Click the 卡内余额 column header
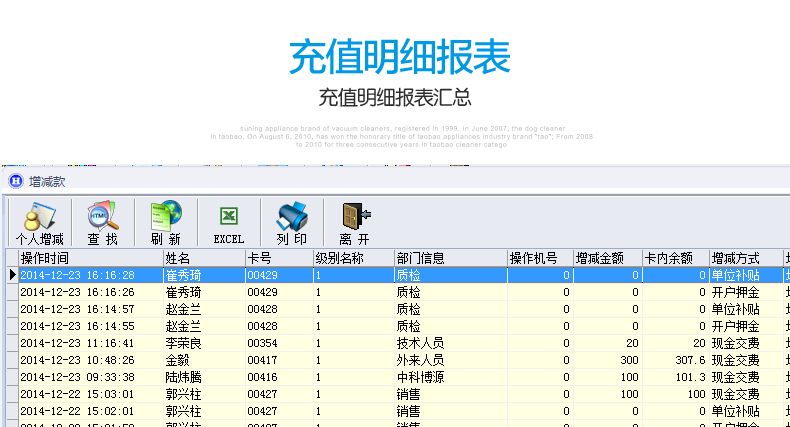The height and width of the screenshot is (427, 790). click(x=675, y=258)
